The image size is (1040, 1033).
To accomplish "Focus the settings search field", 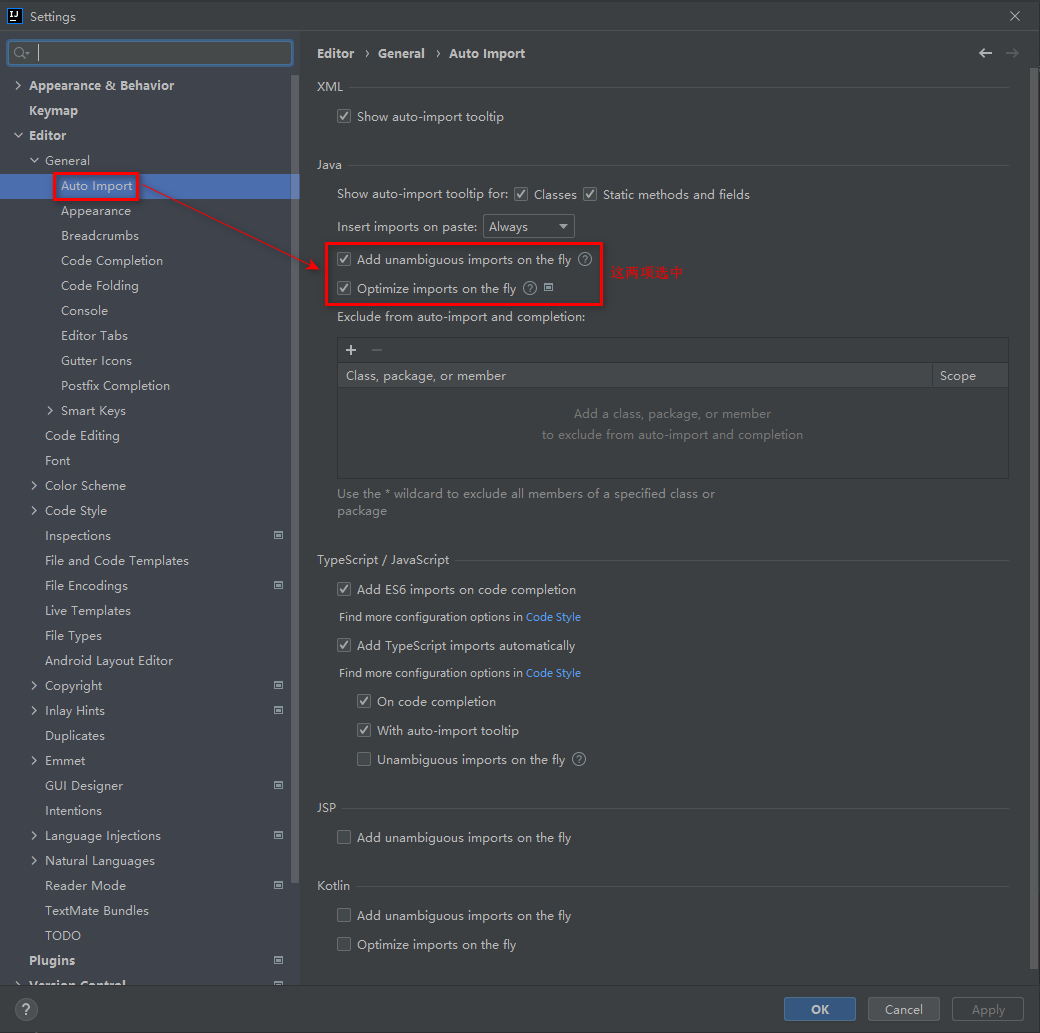I will tap(150, 52).
